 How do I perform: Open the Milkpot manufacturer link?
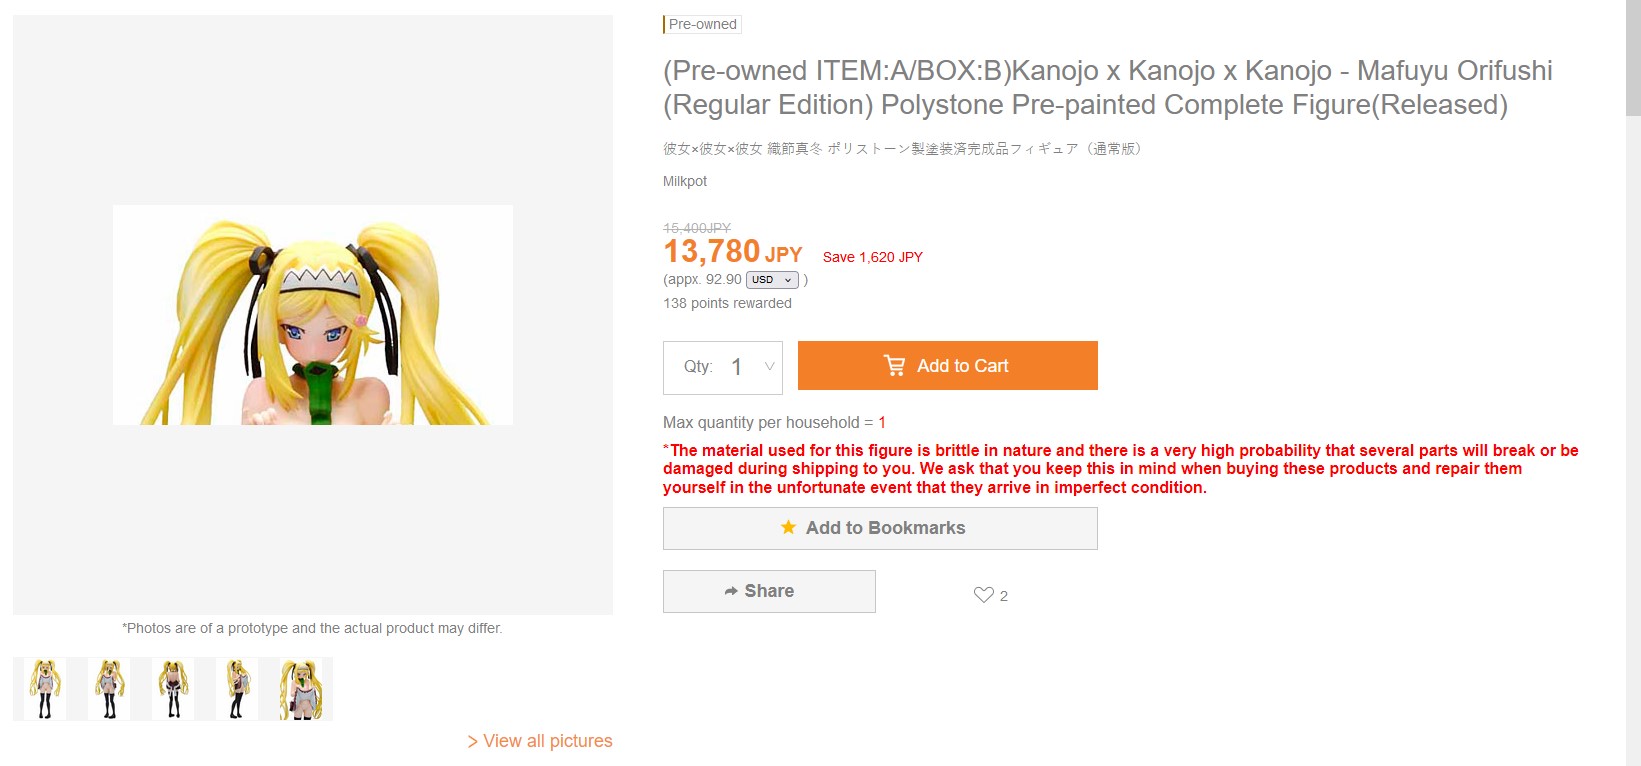tap(685, 181)
